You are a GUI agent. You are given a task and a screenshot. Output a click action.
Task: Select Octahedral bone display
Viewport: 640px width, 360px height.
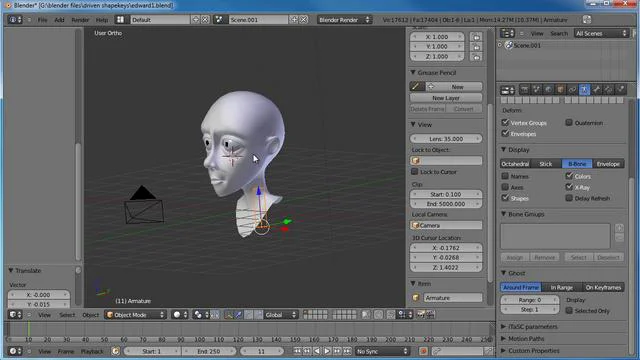(515, 164)
